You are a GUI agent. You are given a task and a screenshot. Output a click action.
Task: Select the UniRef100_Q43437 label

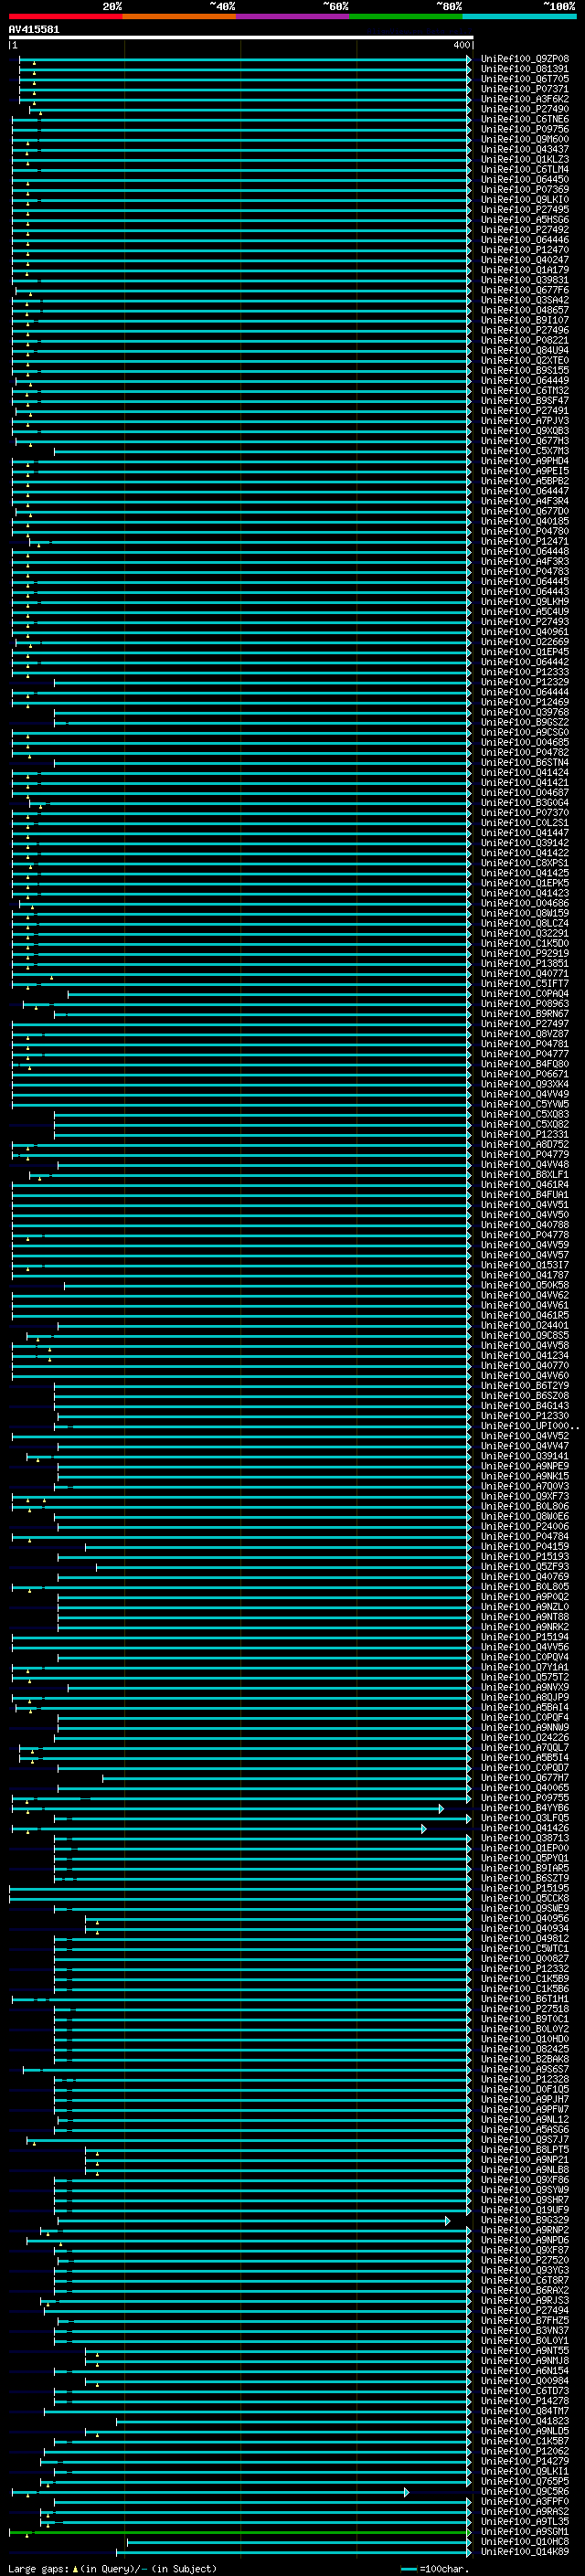point(525,149)
